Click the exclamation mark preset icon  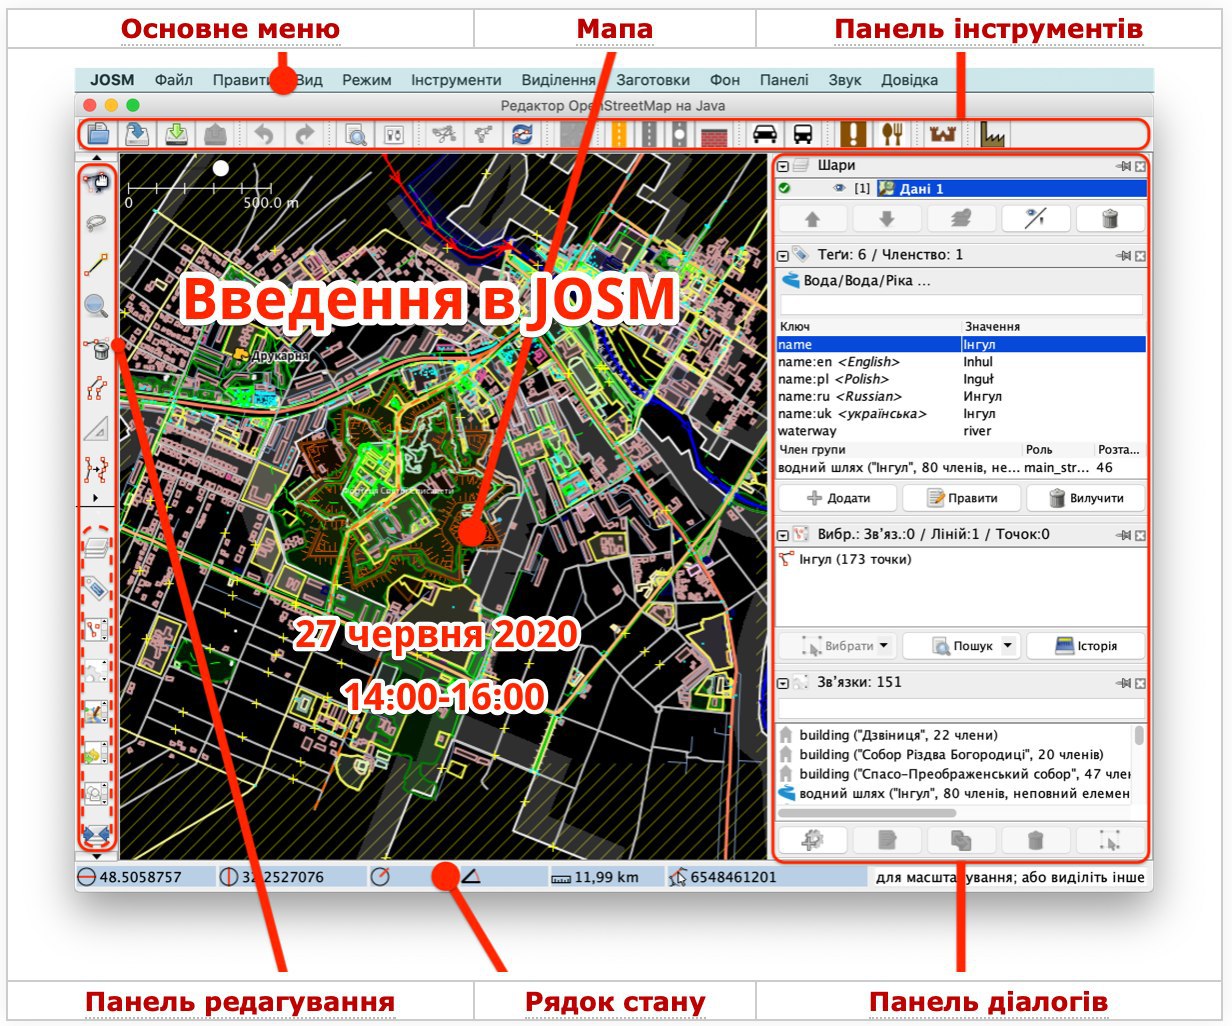pos(853,134)
